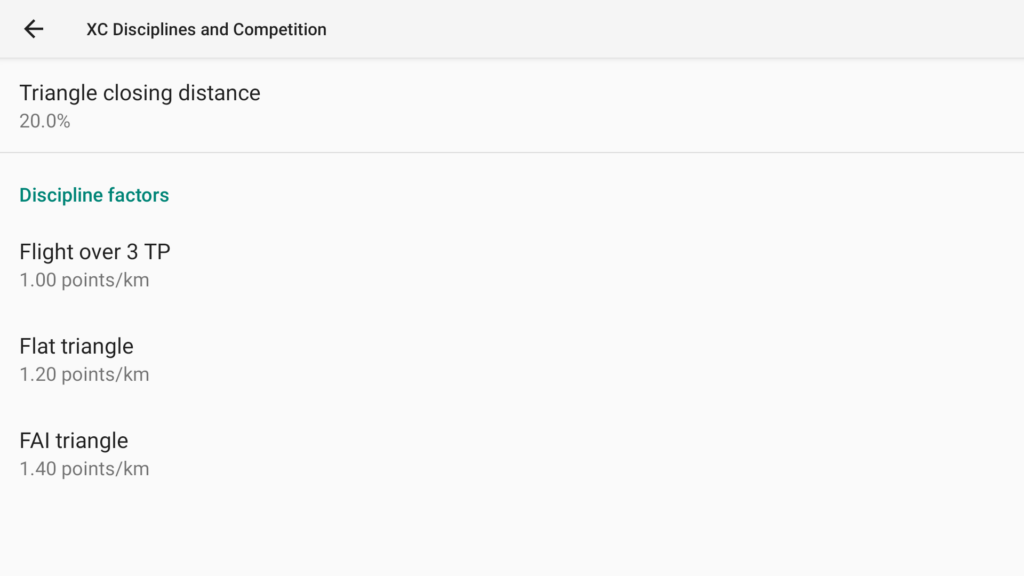Screen dimensions: 1024x576
Task: Click the 1.40 points/km value
Action: (x=84, y=469)
